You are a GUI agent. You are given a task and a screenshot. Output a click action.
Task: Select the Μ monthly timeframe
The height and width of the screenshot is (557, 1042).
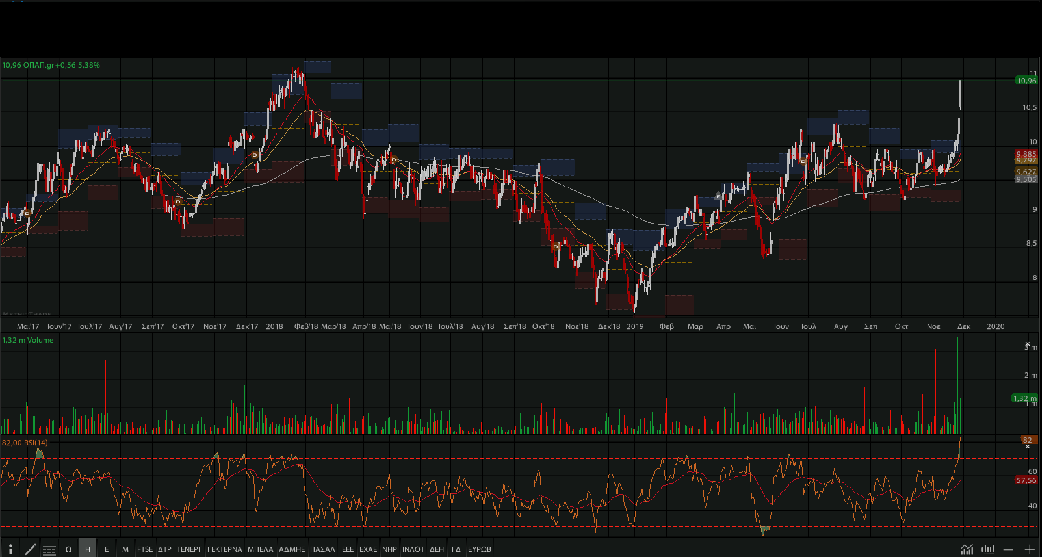click(125, 549)
